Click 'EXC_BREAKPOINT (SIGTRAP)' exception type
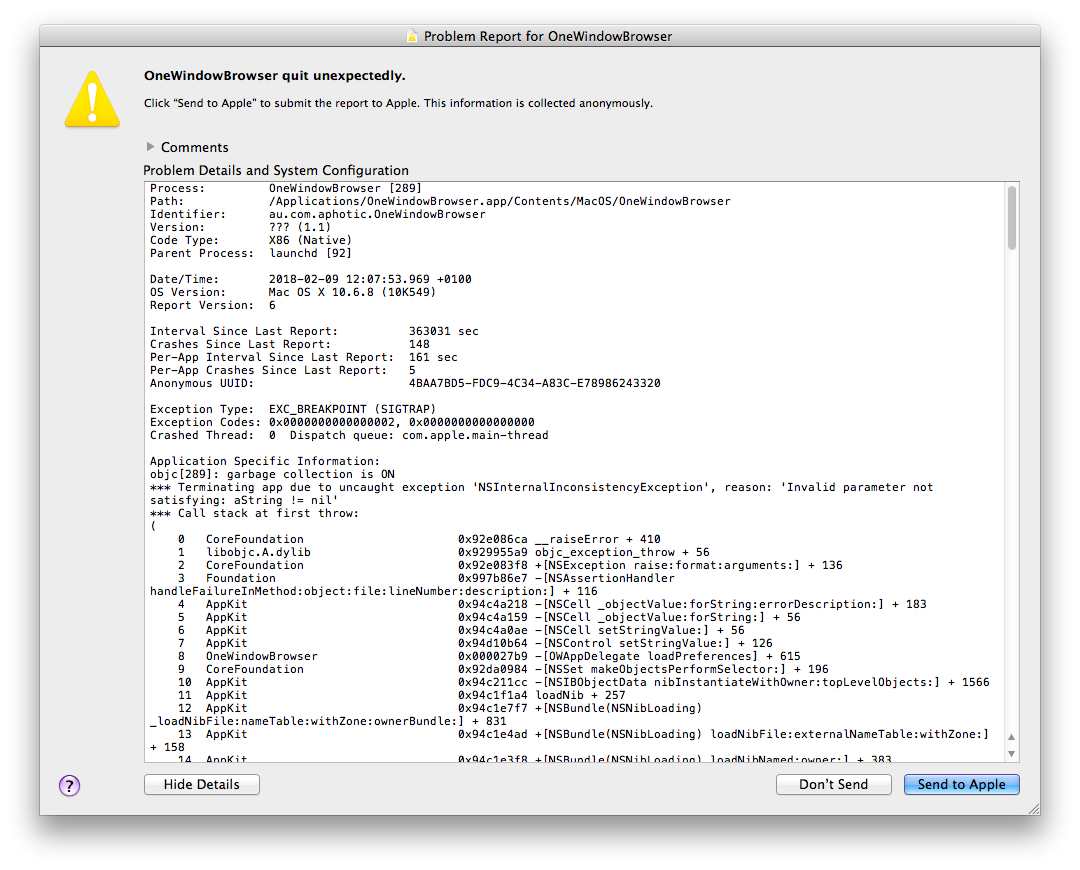The width and height of the screenshot is (1080, 870). coord(353,409)
